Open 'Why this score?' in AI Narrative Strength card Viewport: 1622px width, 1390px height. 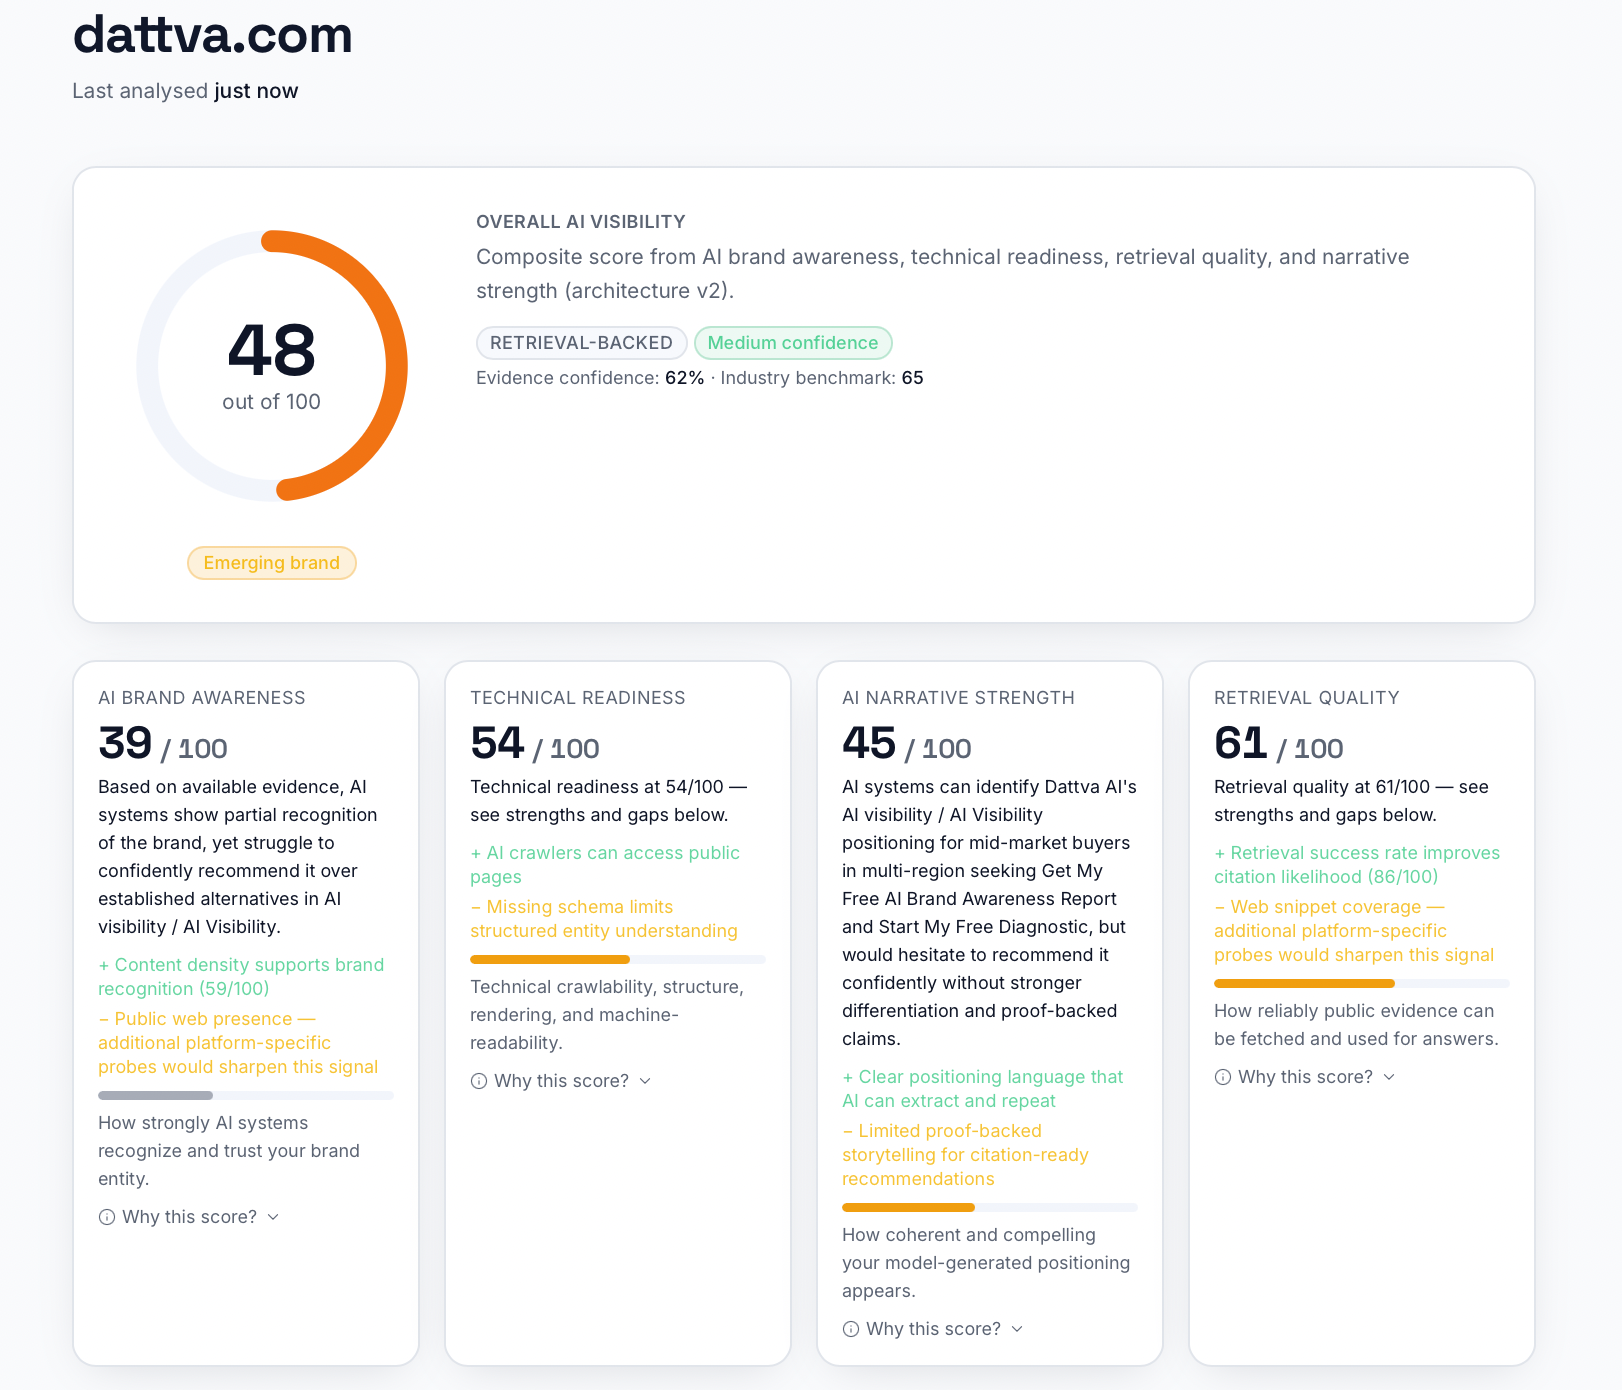(933, 1329)
